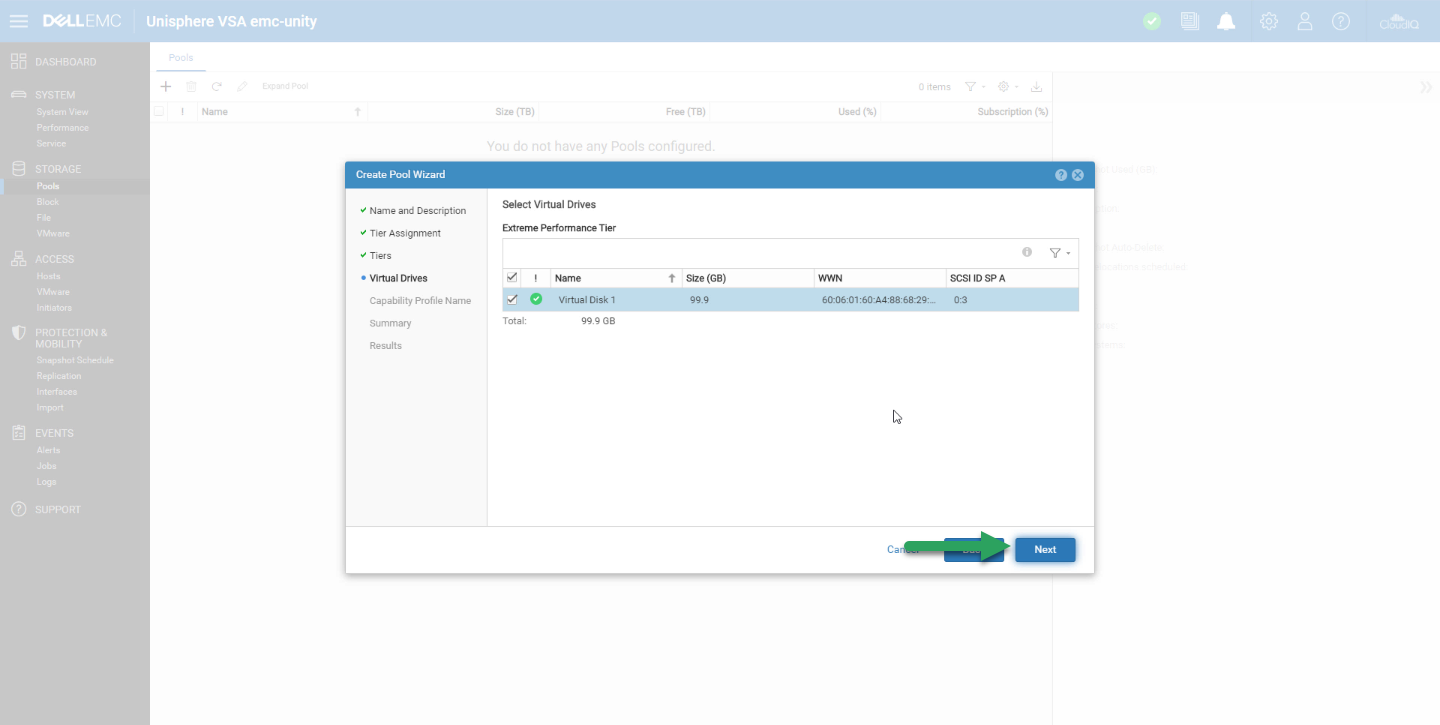Click the info icon above the virtual drives table
Image resolution: width=1440 pixels, height=725 pixels.
[1027, 252]
